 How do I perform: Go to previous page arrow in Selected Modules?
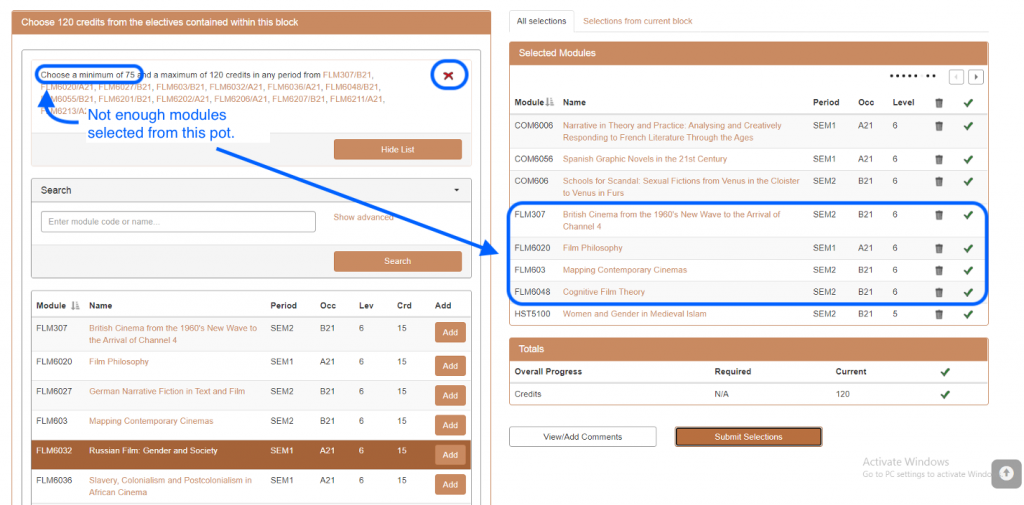(x=957, y=77)
